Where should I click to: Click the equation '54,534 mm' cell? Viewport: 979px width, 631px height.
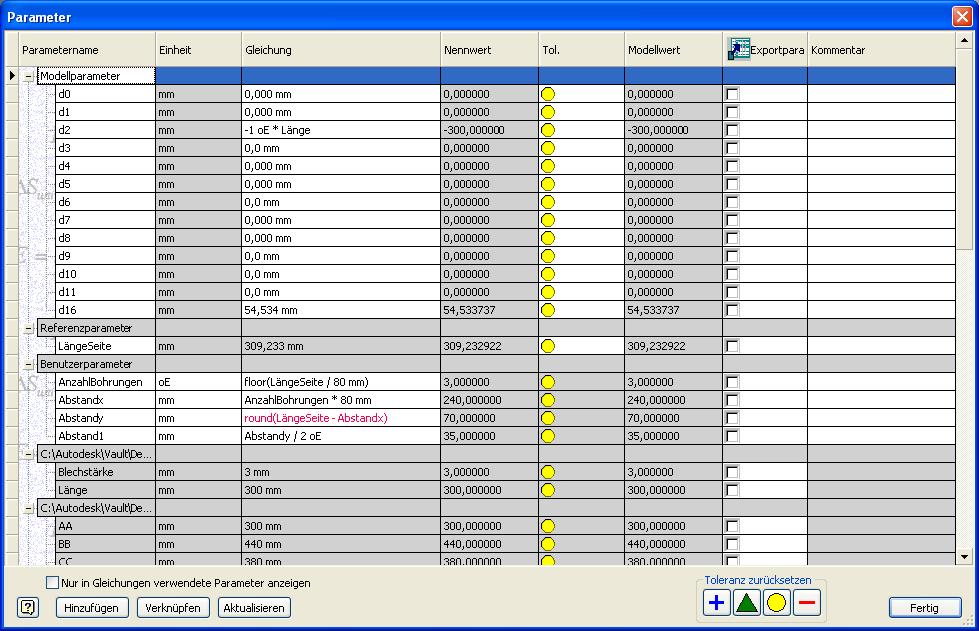click(x=341, y=310)
